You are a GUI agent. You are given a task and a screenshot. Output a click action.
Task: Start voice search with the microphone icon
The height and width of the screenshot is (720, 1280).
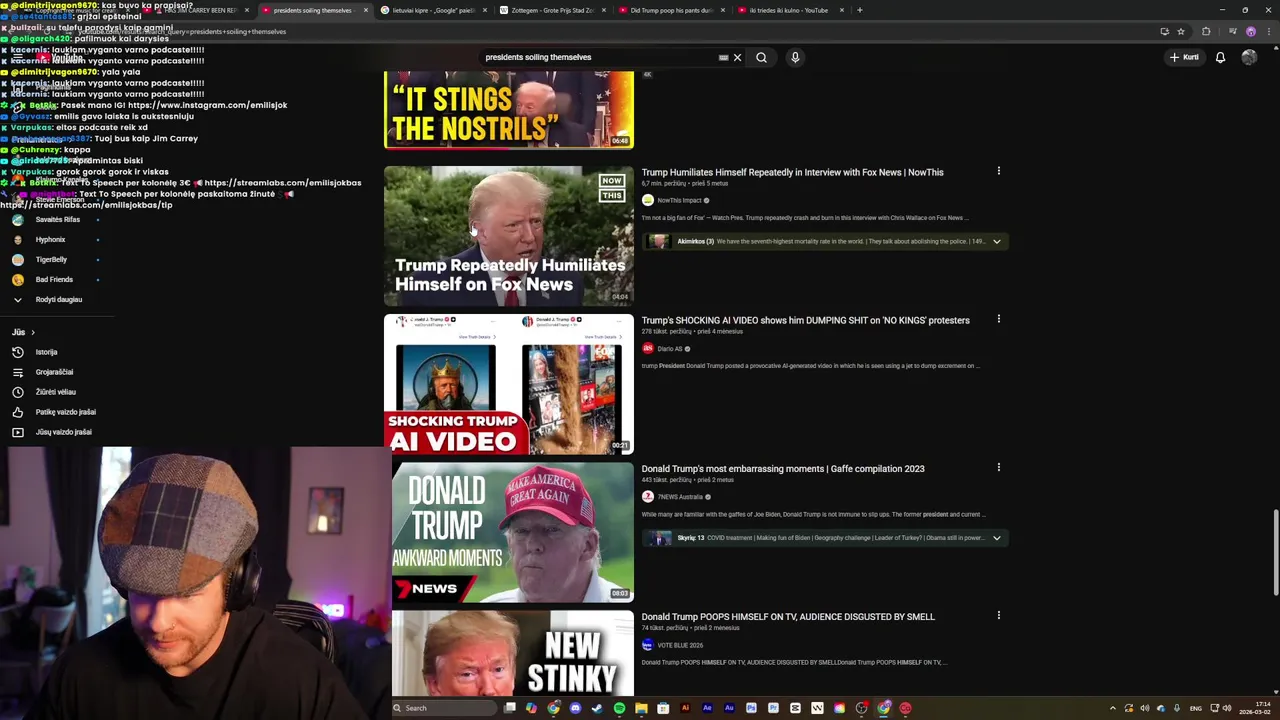click(x=795, y=57)
